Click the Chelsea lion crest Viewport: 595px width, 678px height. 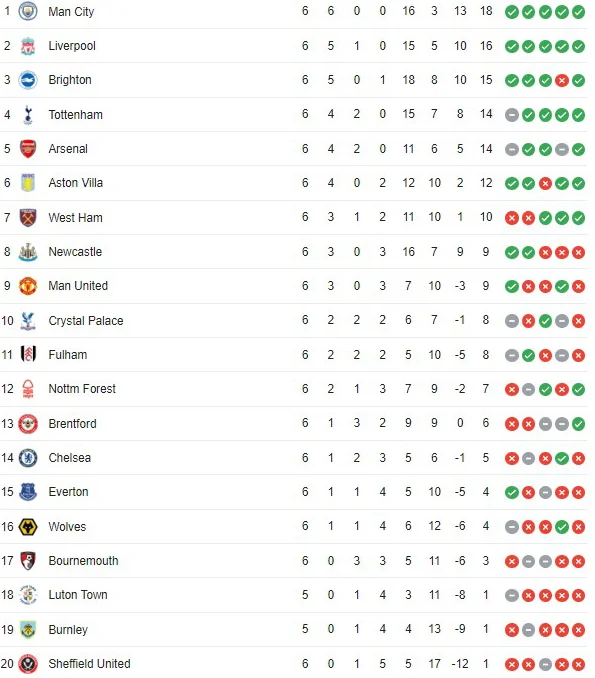28,458
